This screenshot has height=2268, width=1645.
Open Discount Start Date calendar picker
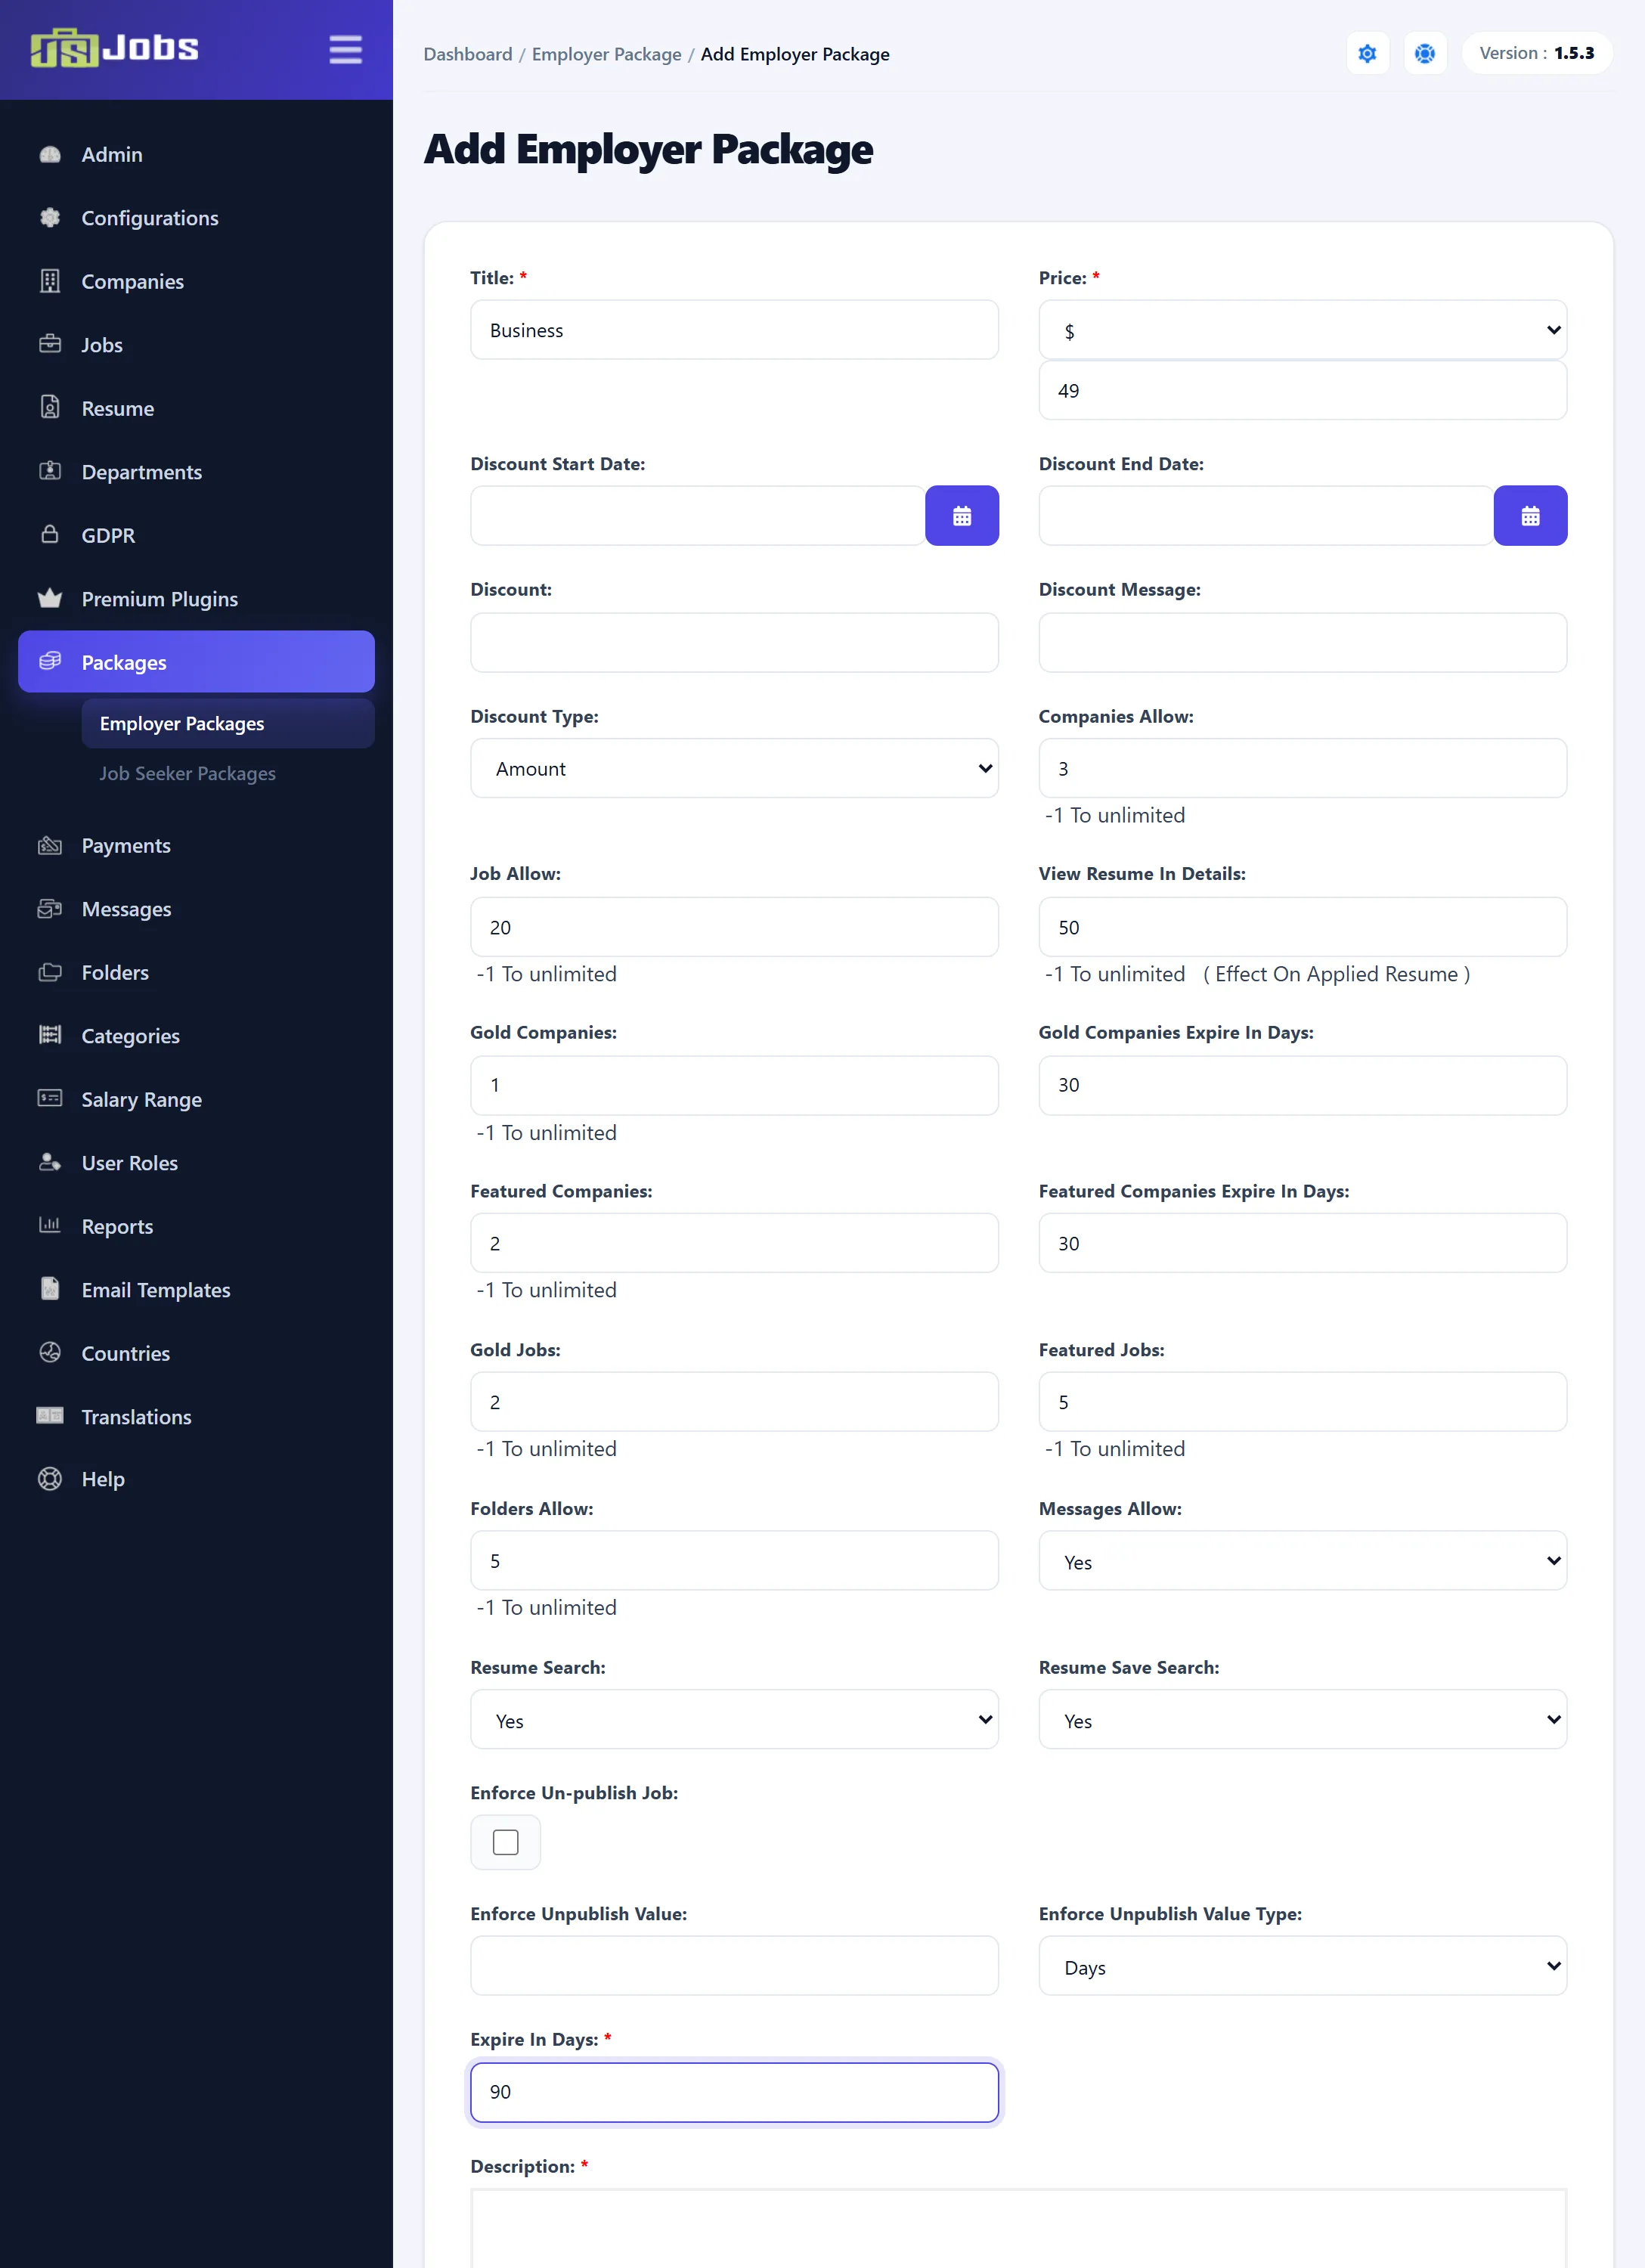click(961, 516)
